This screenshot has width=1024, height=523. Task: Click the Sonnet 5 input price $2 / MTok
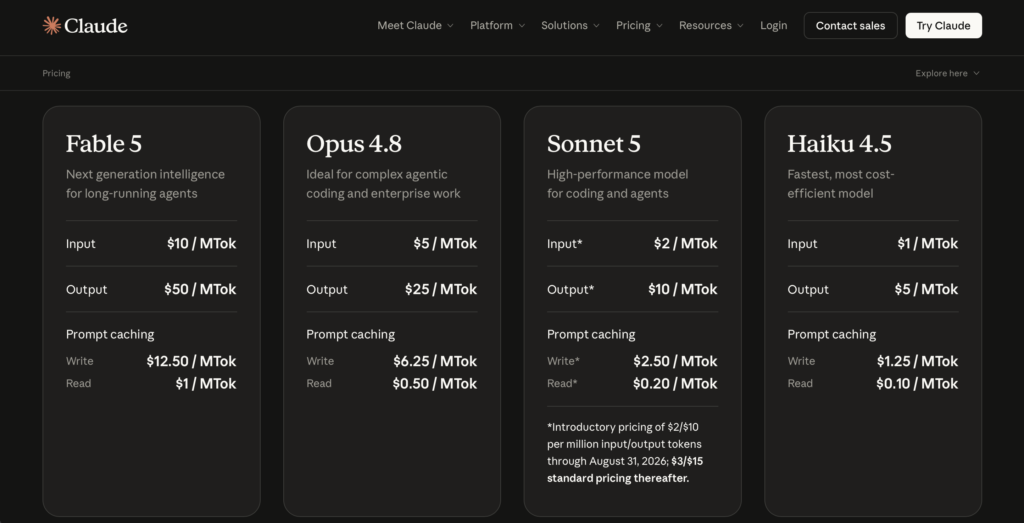[x=686, y=244]
